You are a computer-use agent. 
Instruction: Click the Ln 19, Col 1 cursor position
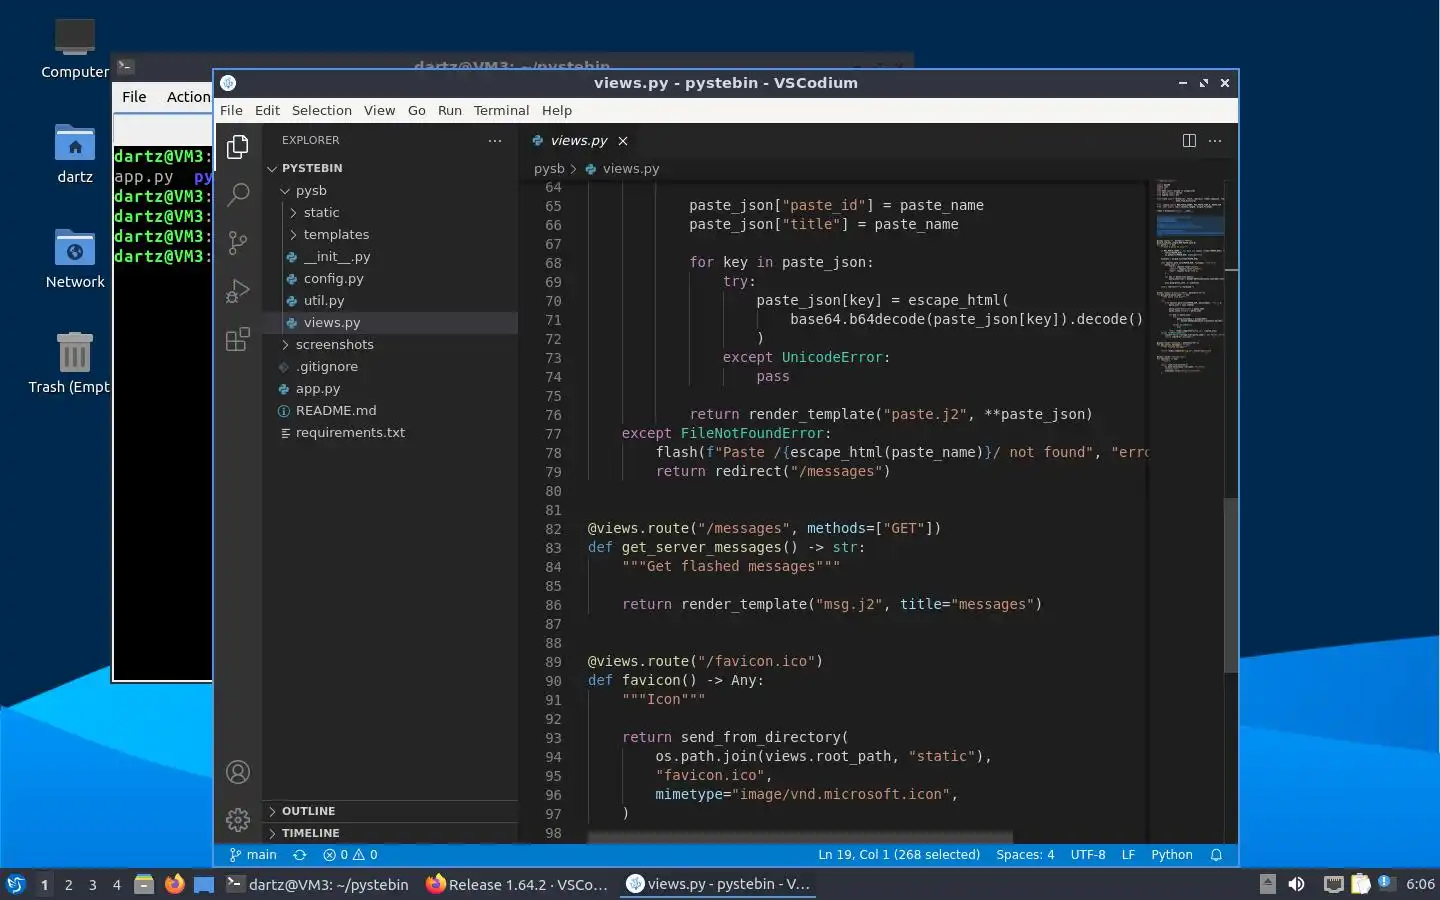(899, 855)
